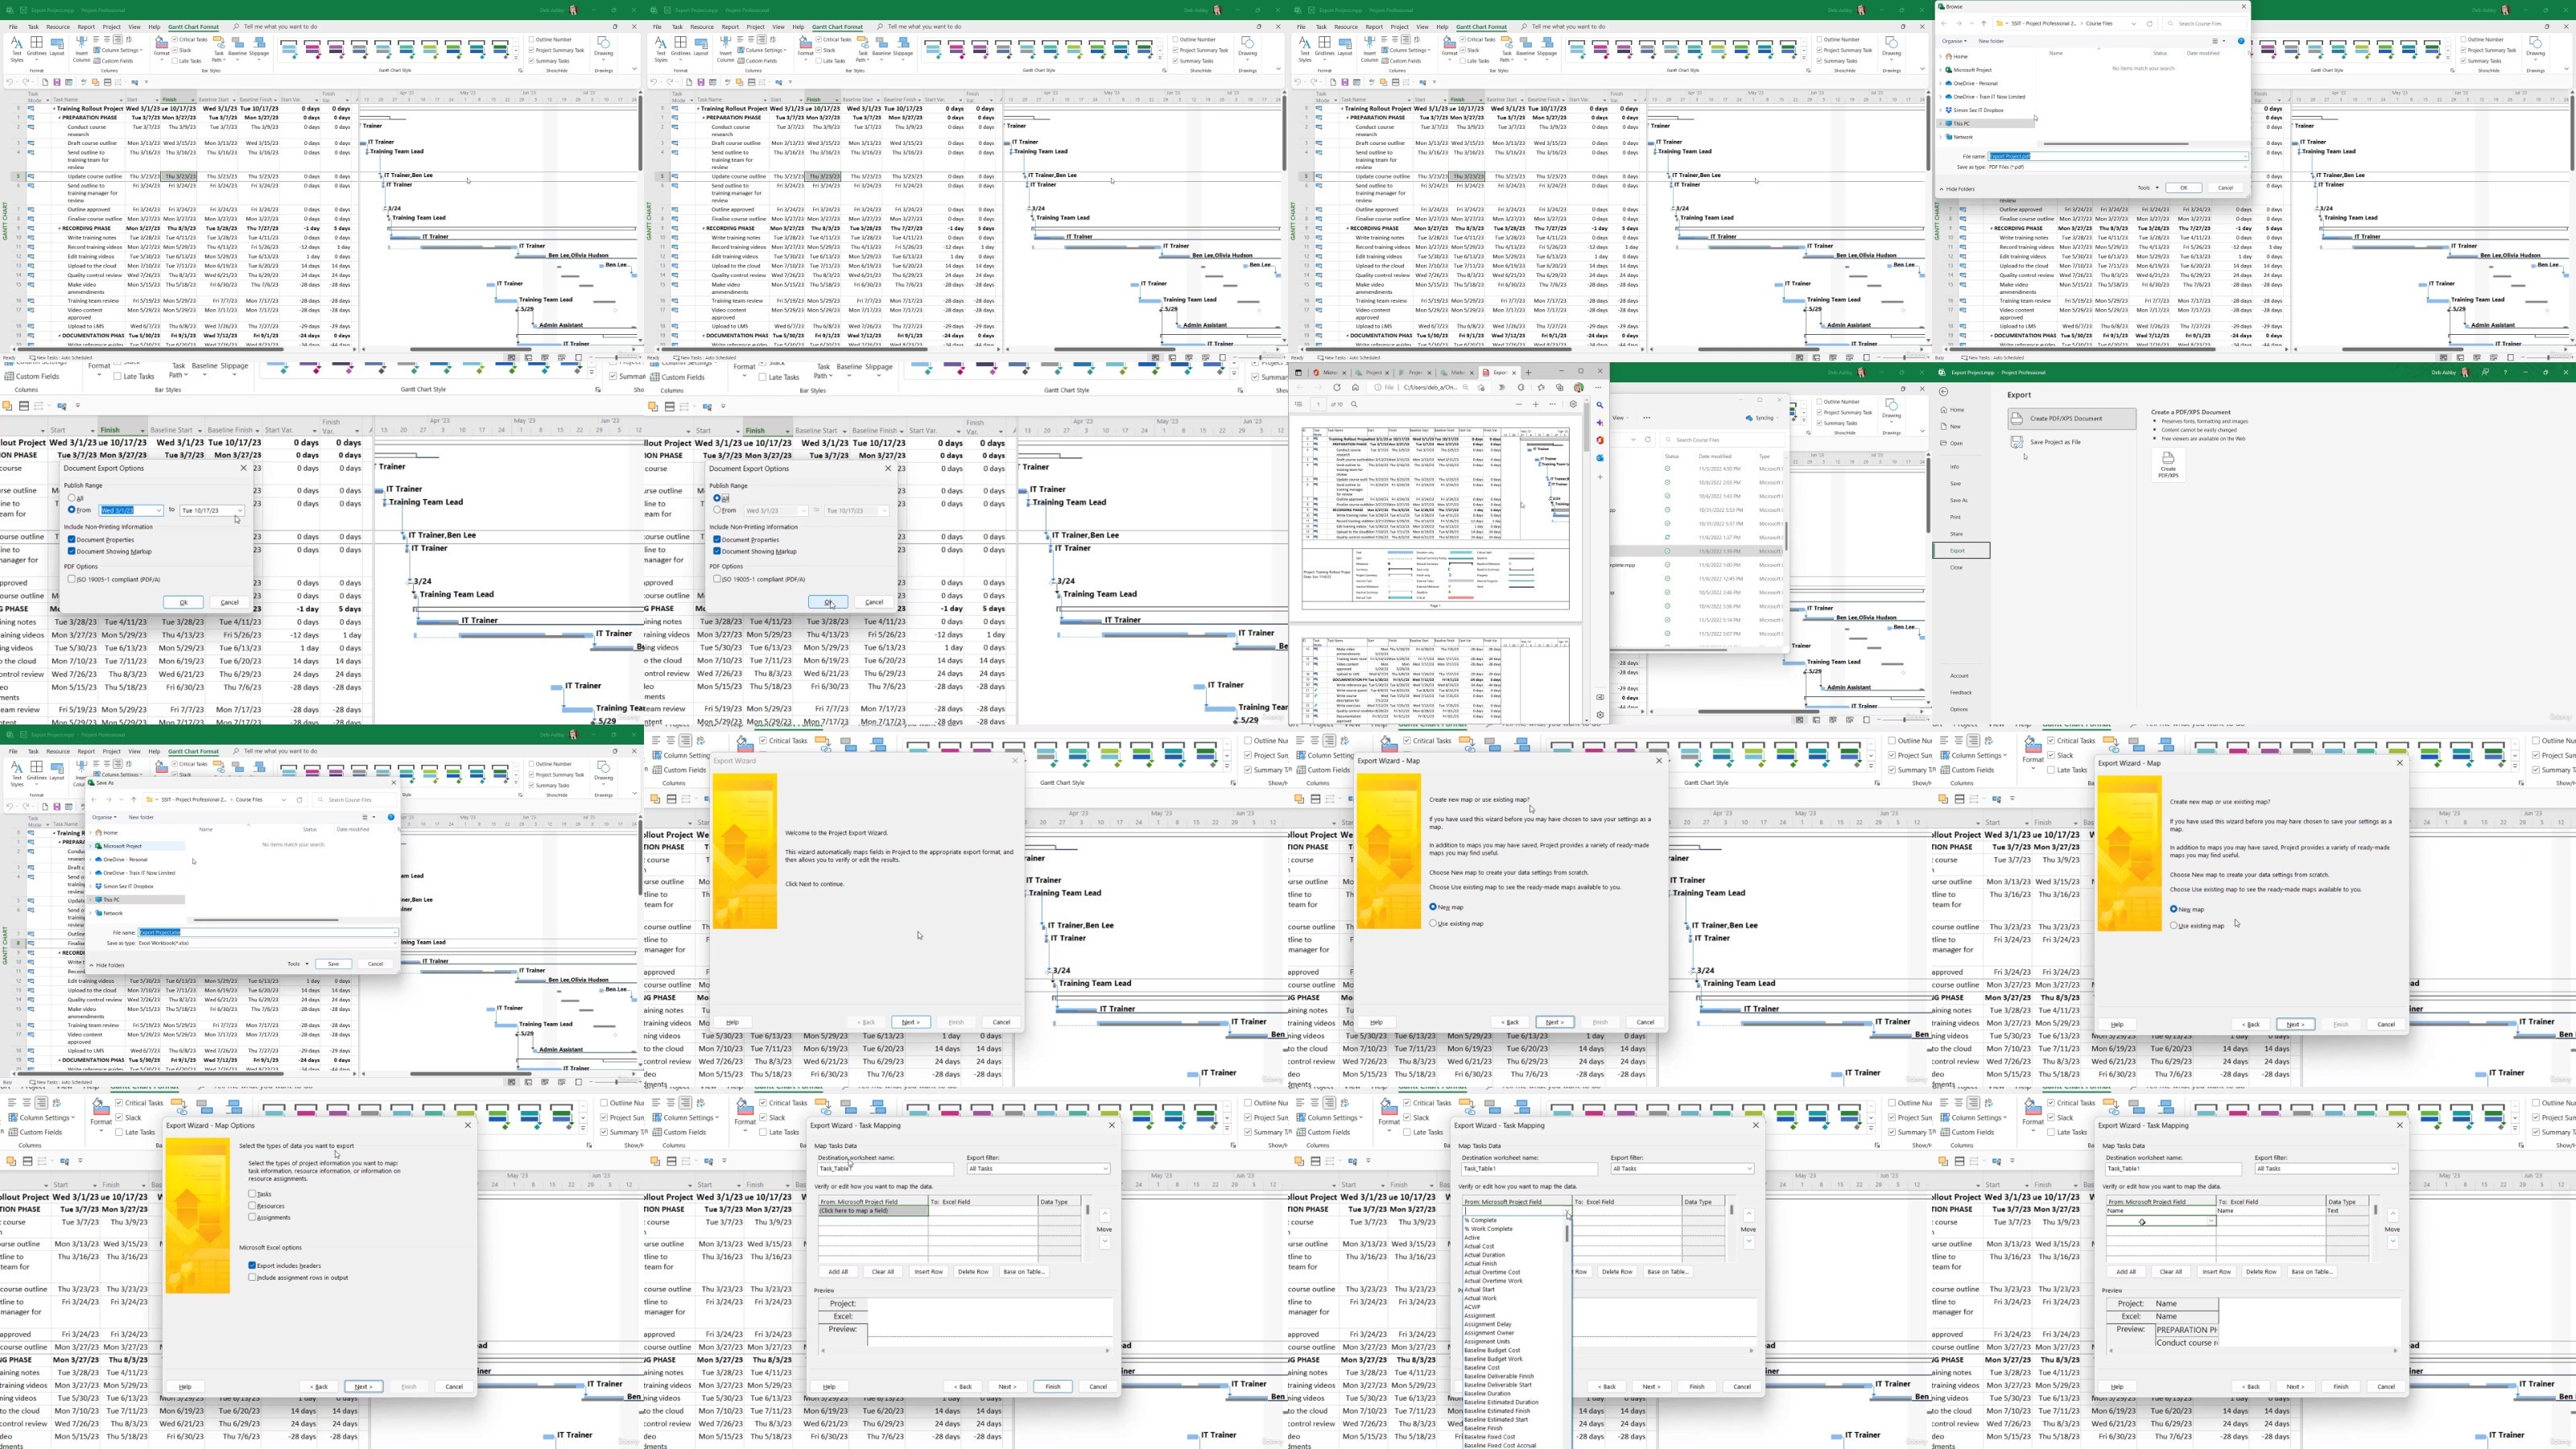Click blue help icon in Browse dialog
The width and height of the screenshot is (2576, 1449).
click(x=2241, y=41)
